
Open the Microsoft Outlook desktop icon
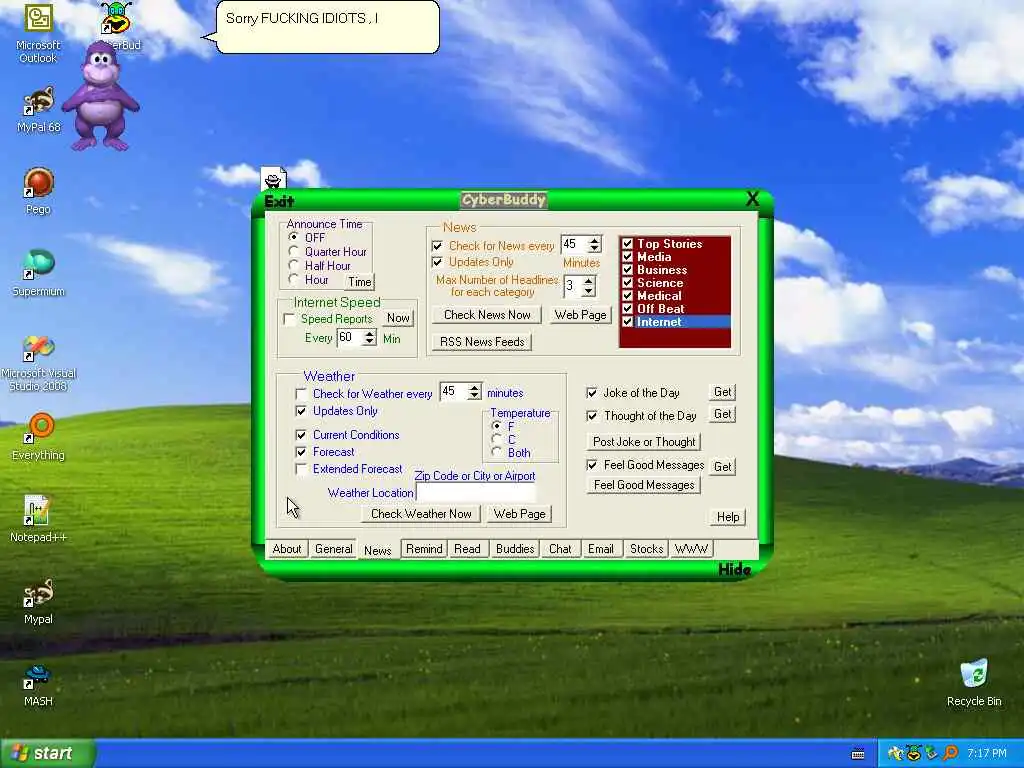point(38,33)
